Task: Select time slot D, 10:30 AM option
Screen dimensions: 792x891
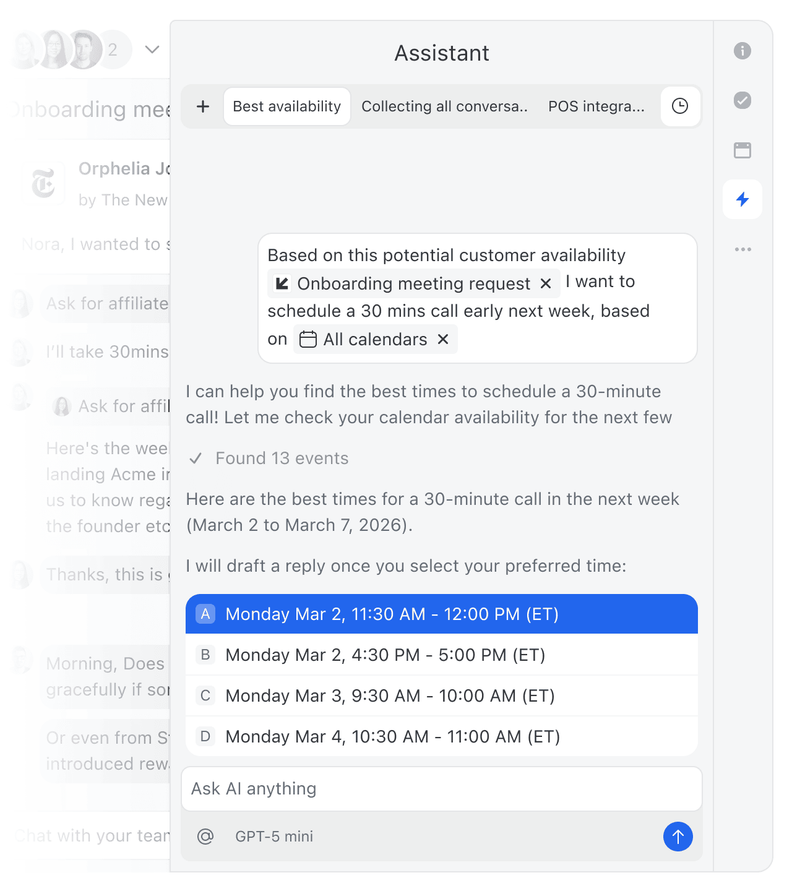Action: [x=442, y=736]
